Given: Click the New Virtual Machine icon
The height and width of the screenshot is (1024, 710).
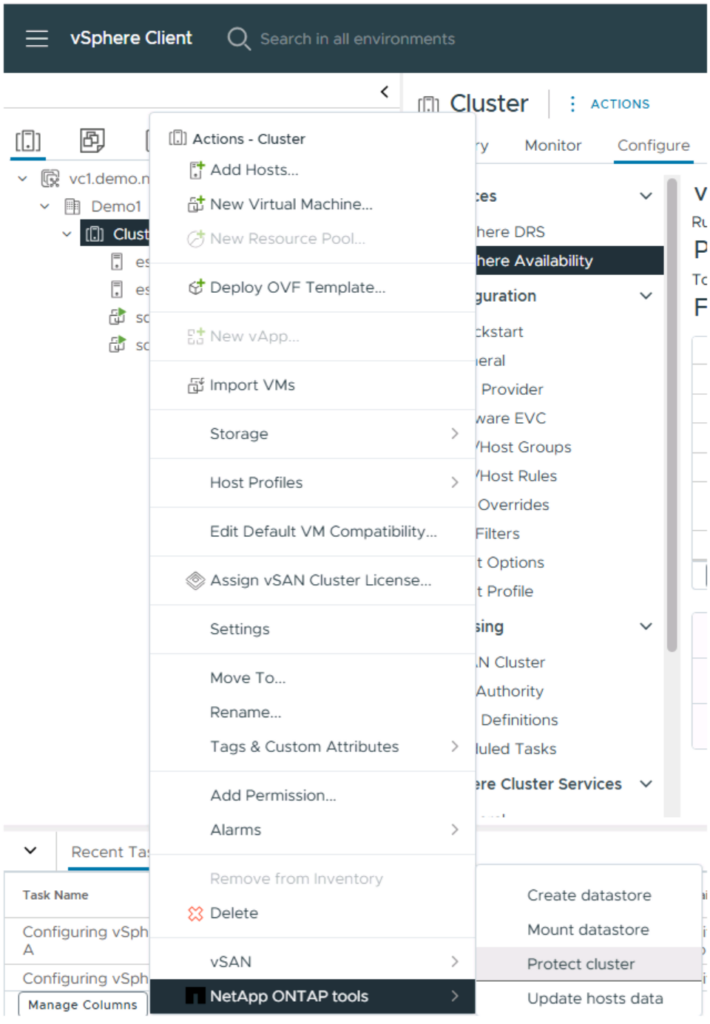Looking at the screenshot, I should tap(196, 204).
